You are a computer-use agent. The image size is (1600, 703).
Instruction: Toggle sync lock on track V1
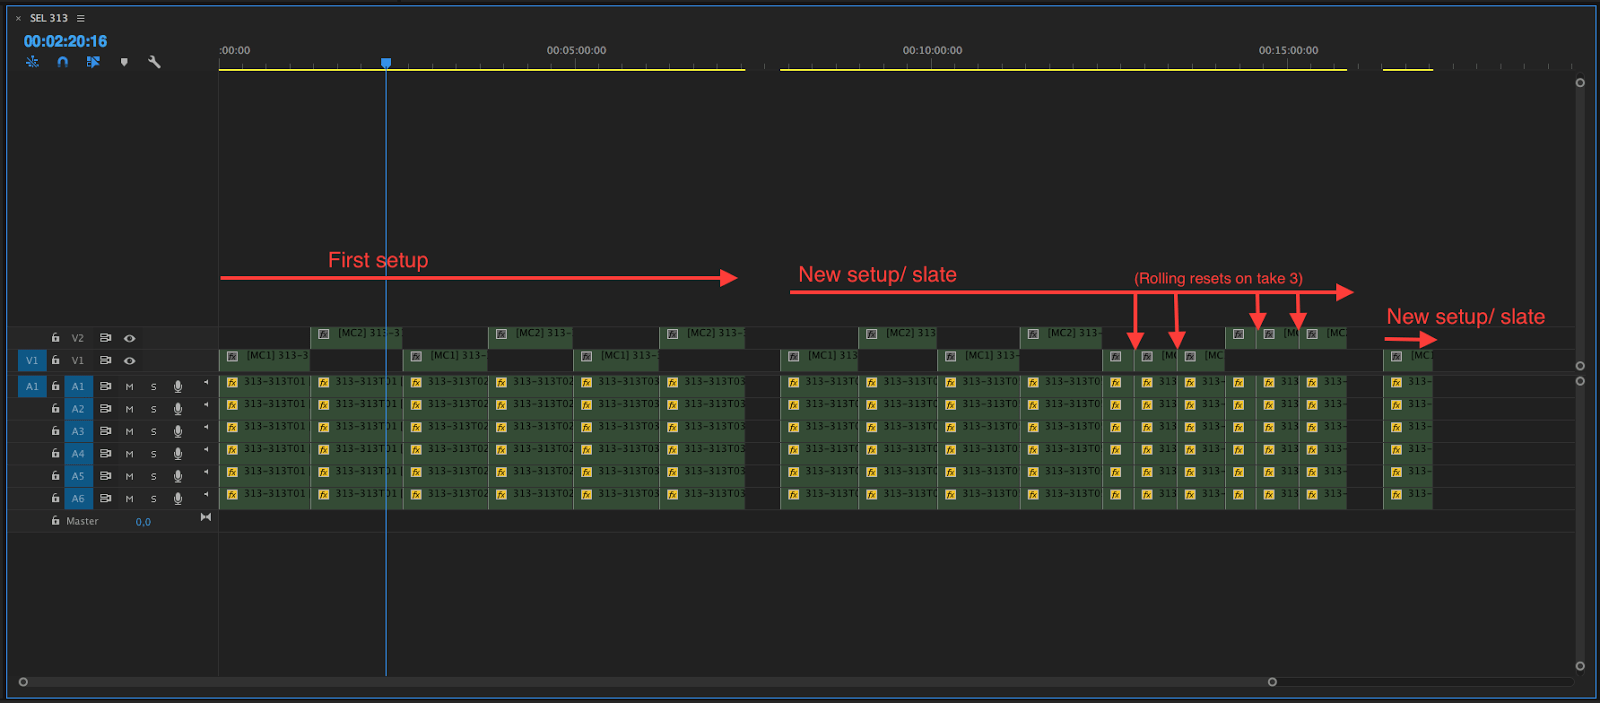[x=105, y=360]
